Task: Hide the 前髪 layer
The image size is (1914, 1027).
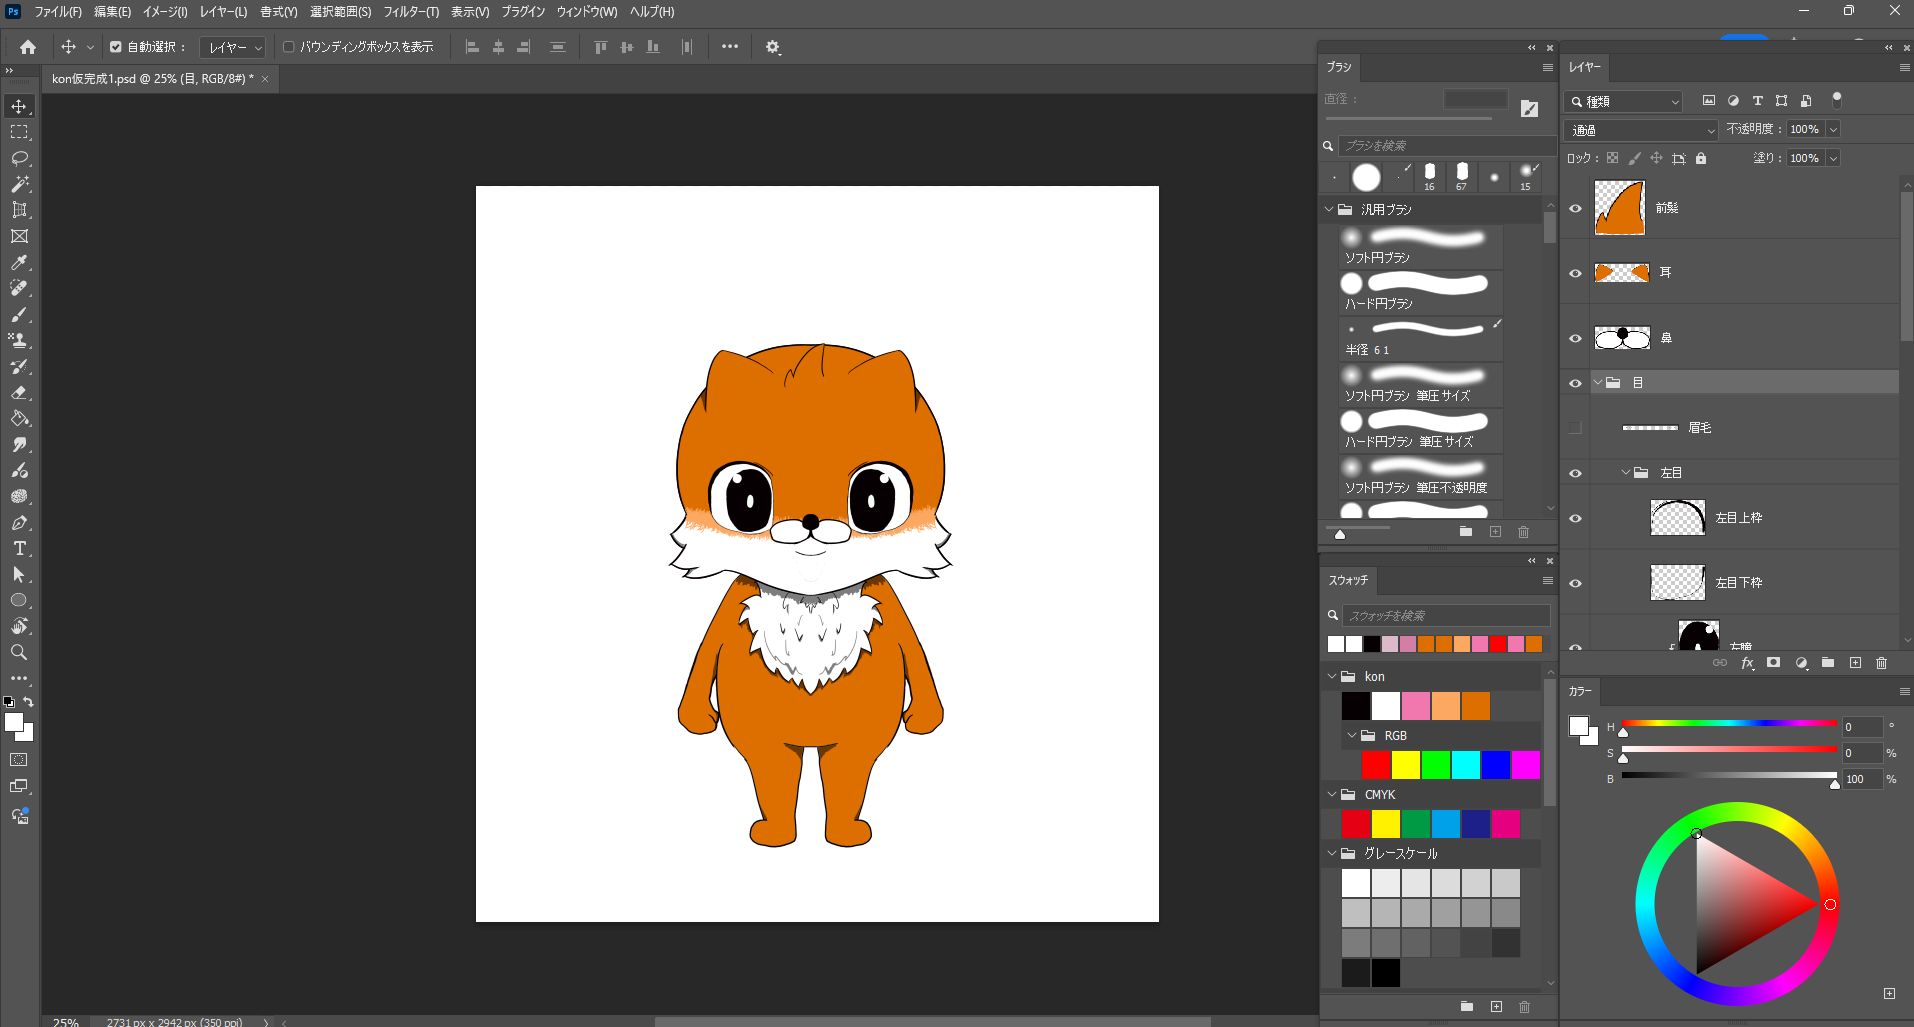Action: [1575, 208]
